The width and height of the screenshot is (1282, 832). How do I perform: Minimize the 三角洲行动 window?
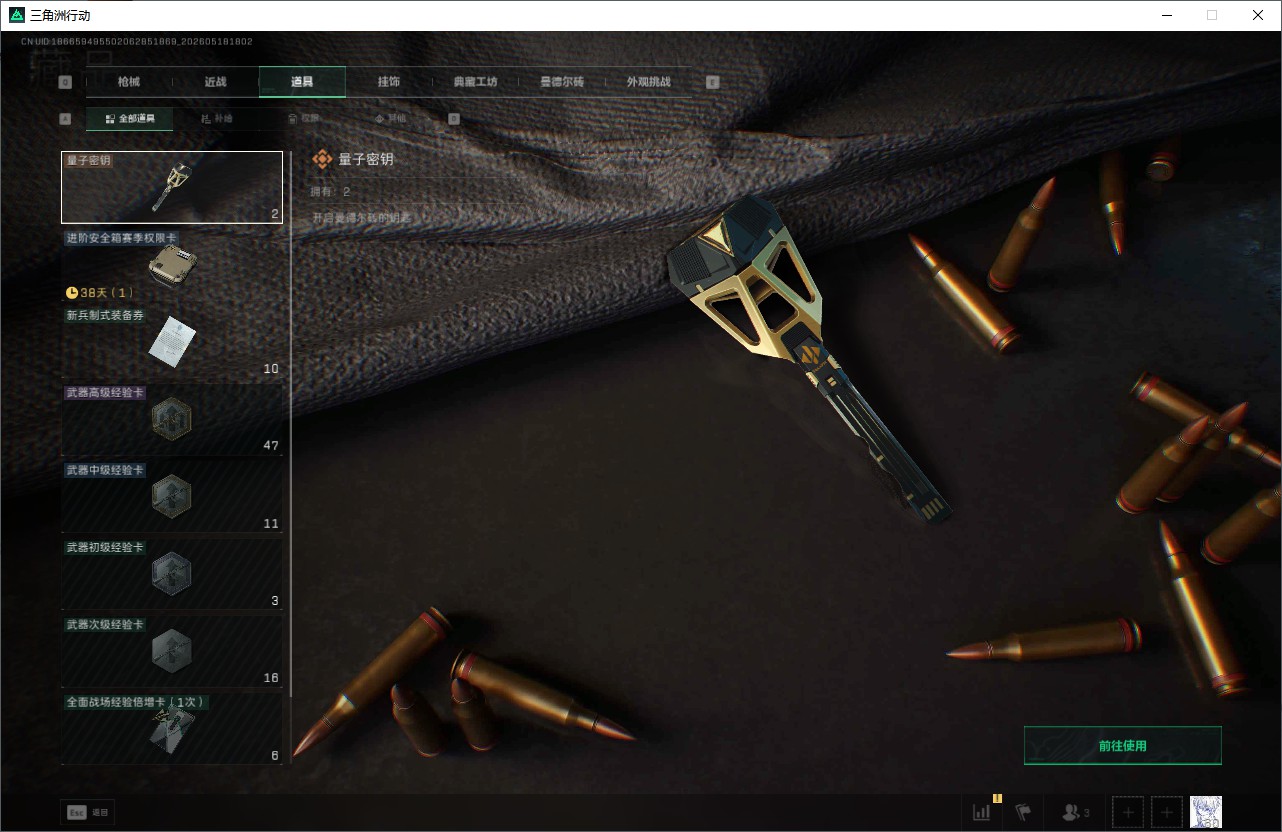click(x=1167, y=15)
